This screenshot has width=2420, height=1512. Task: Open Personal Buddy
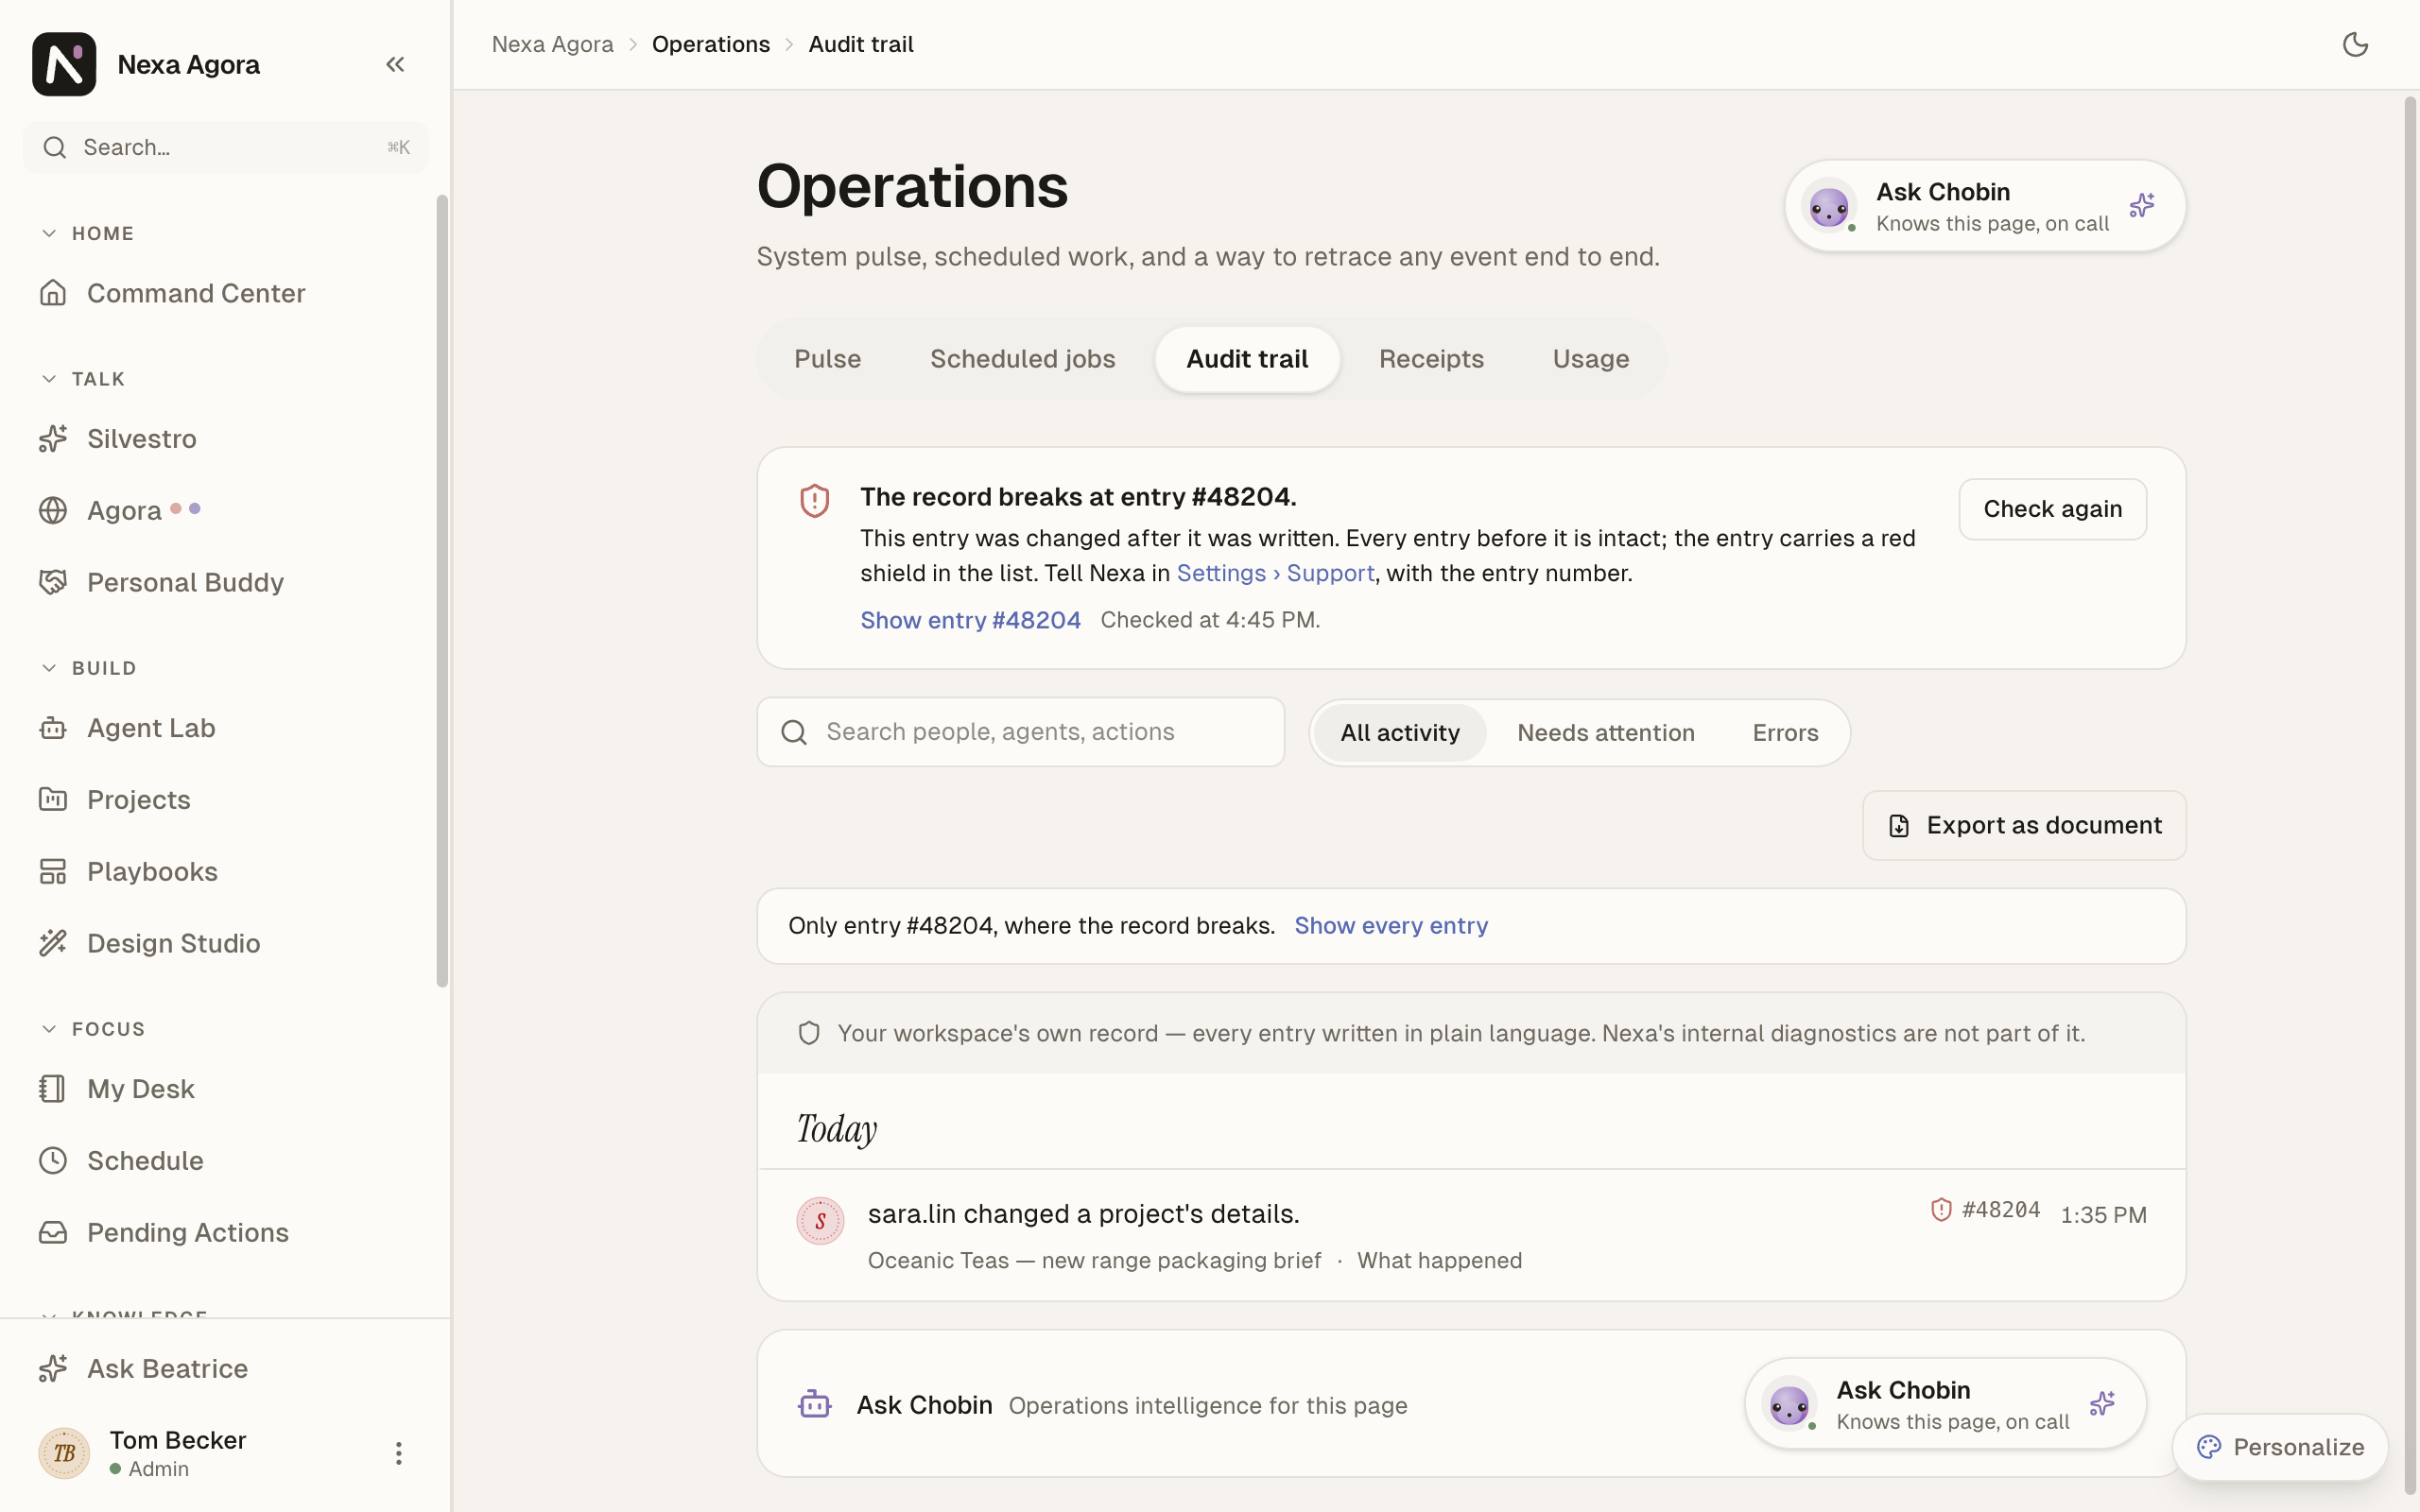225,582
